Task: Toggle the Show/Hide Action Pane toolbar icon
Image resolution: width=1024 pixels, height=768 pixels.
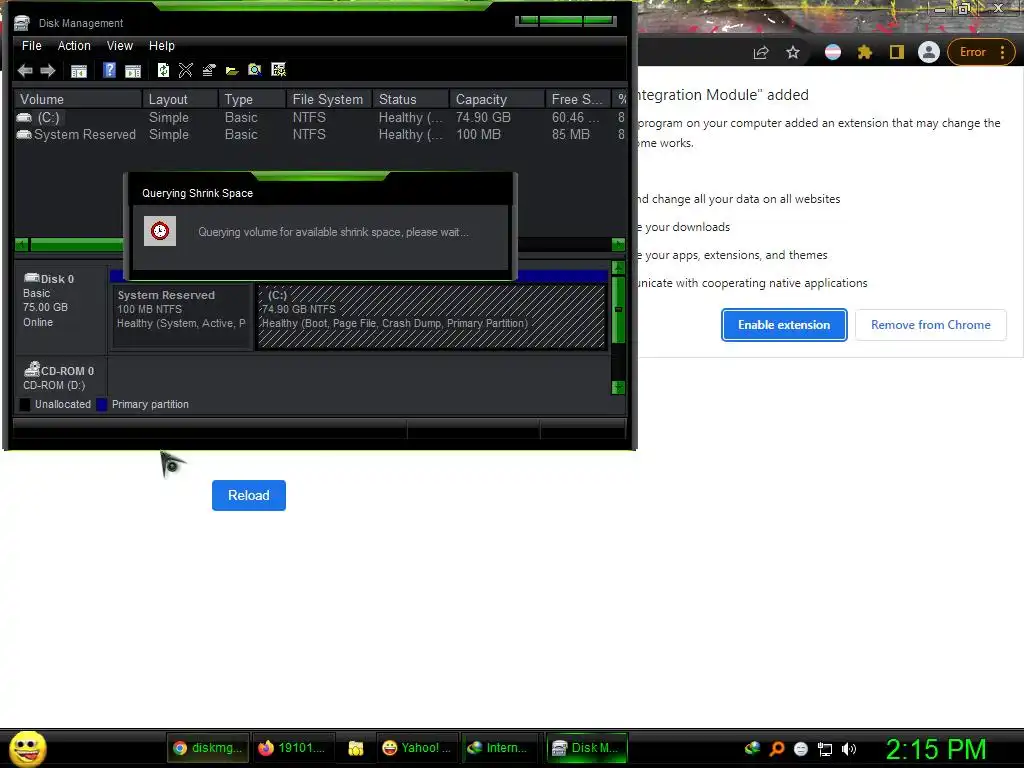Action: coord(133,71)
